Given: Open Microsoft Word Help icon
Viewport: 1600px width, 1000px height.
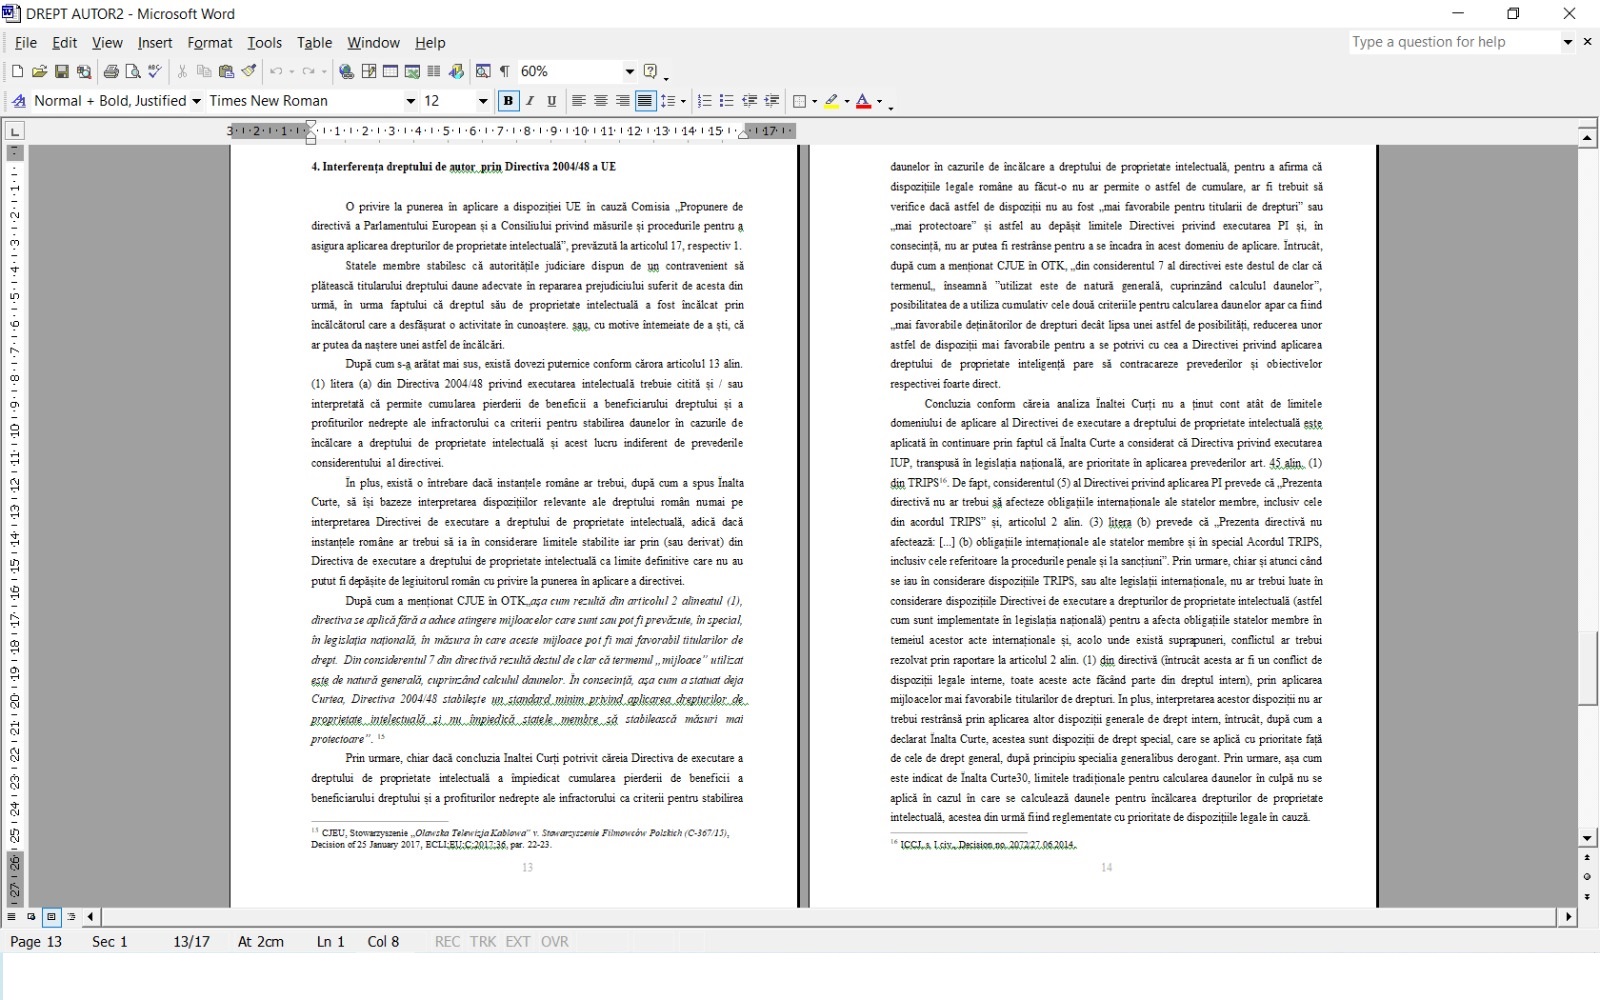Looking at the screenshot, I should tap(651, 72).
